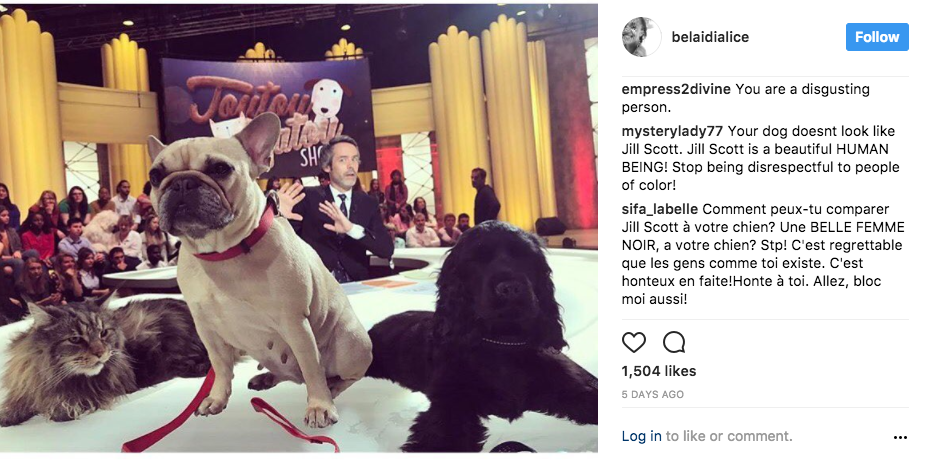View who liked via 1,504 likes
The height and width of the screenshot is (461, 929).
659,371
